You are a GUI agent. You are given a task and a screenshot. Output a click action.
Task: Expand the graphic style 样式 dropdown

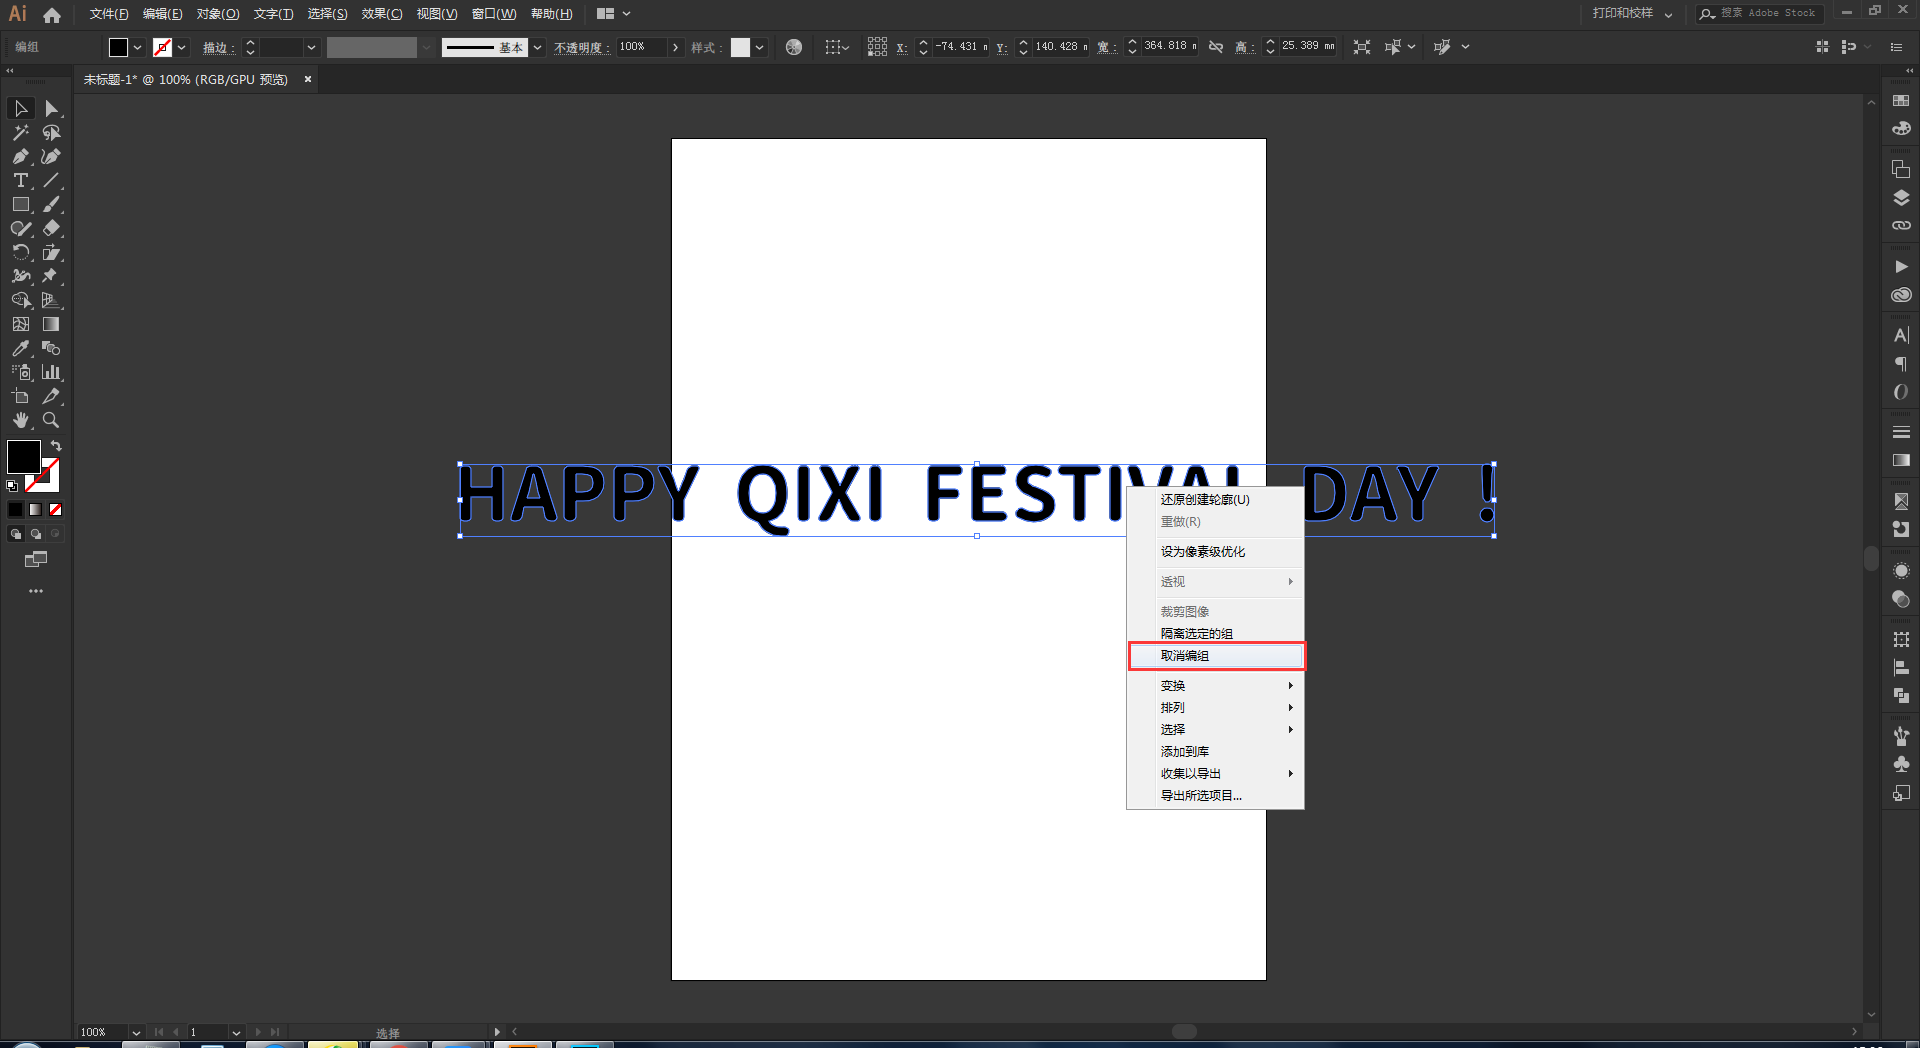(760, 47)
